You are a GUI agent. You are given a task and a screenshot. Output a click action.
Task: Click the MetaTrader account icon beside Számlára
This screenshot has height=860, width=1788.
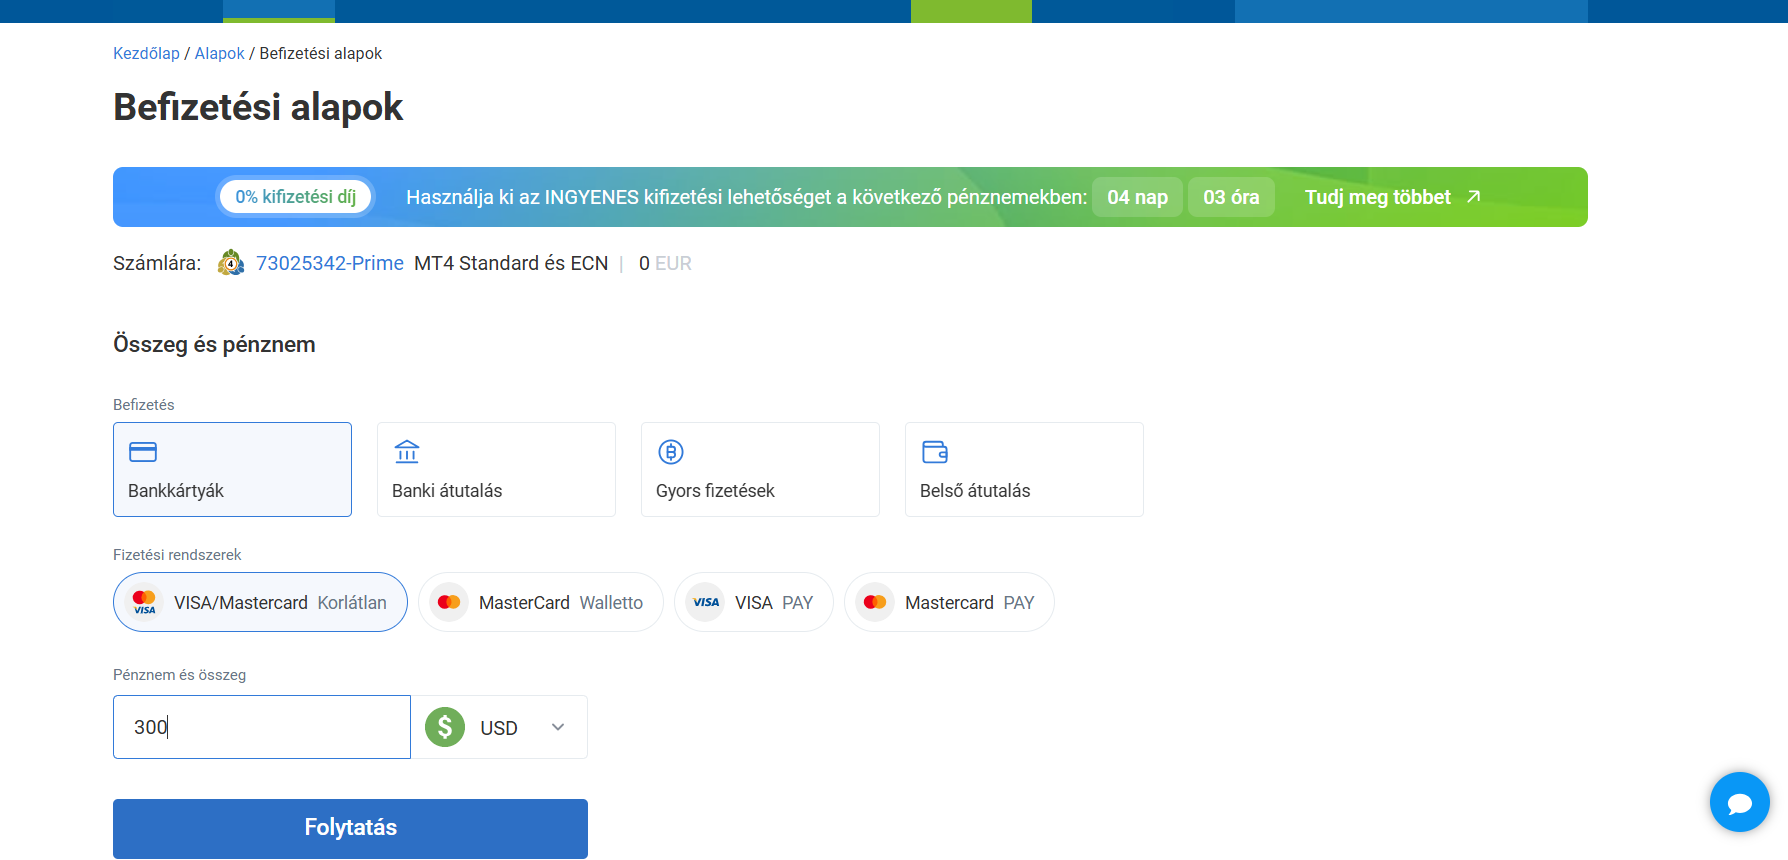tap(231, 263)
